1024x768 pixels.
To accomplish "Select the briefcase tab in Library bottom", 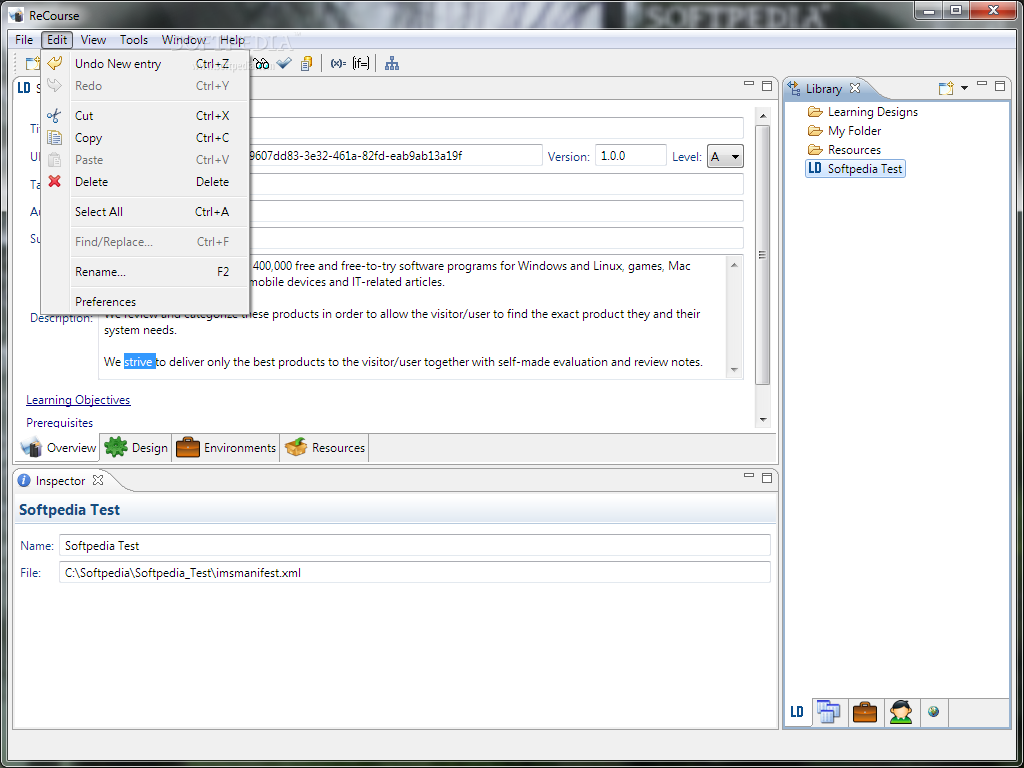I will tap(865, 712).
